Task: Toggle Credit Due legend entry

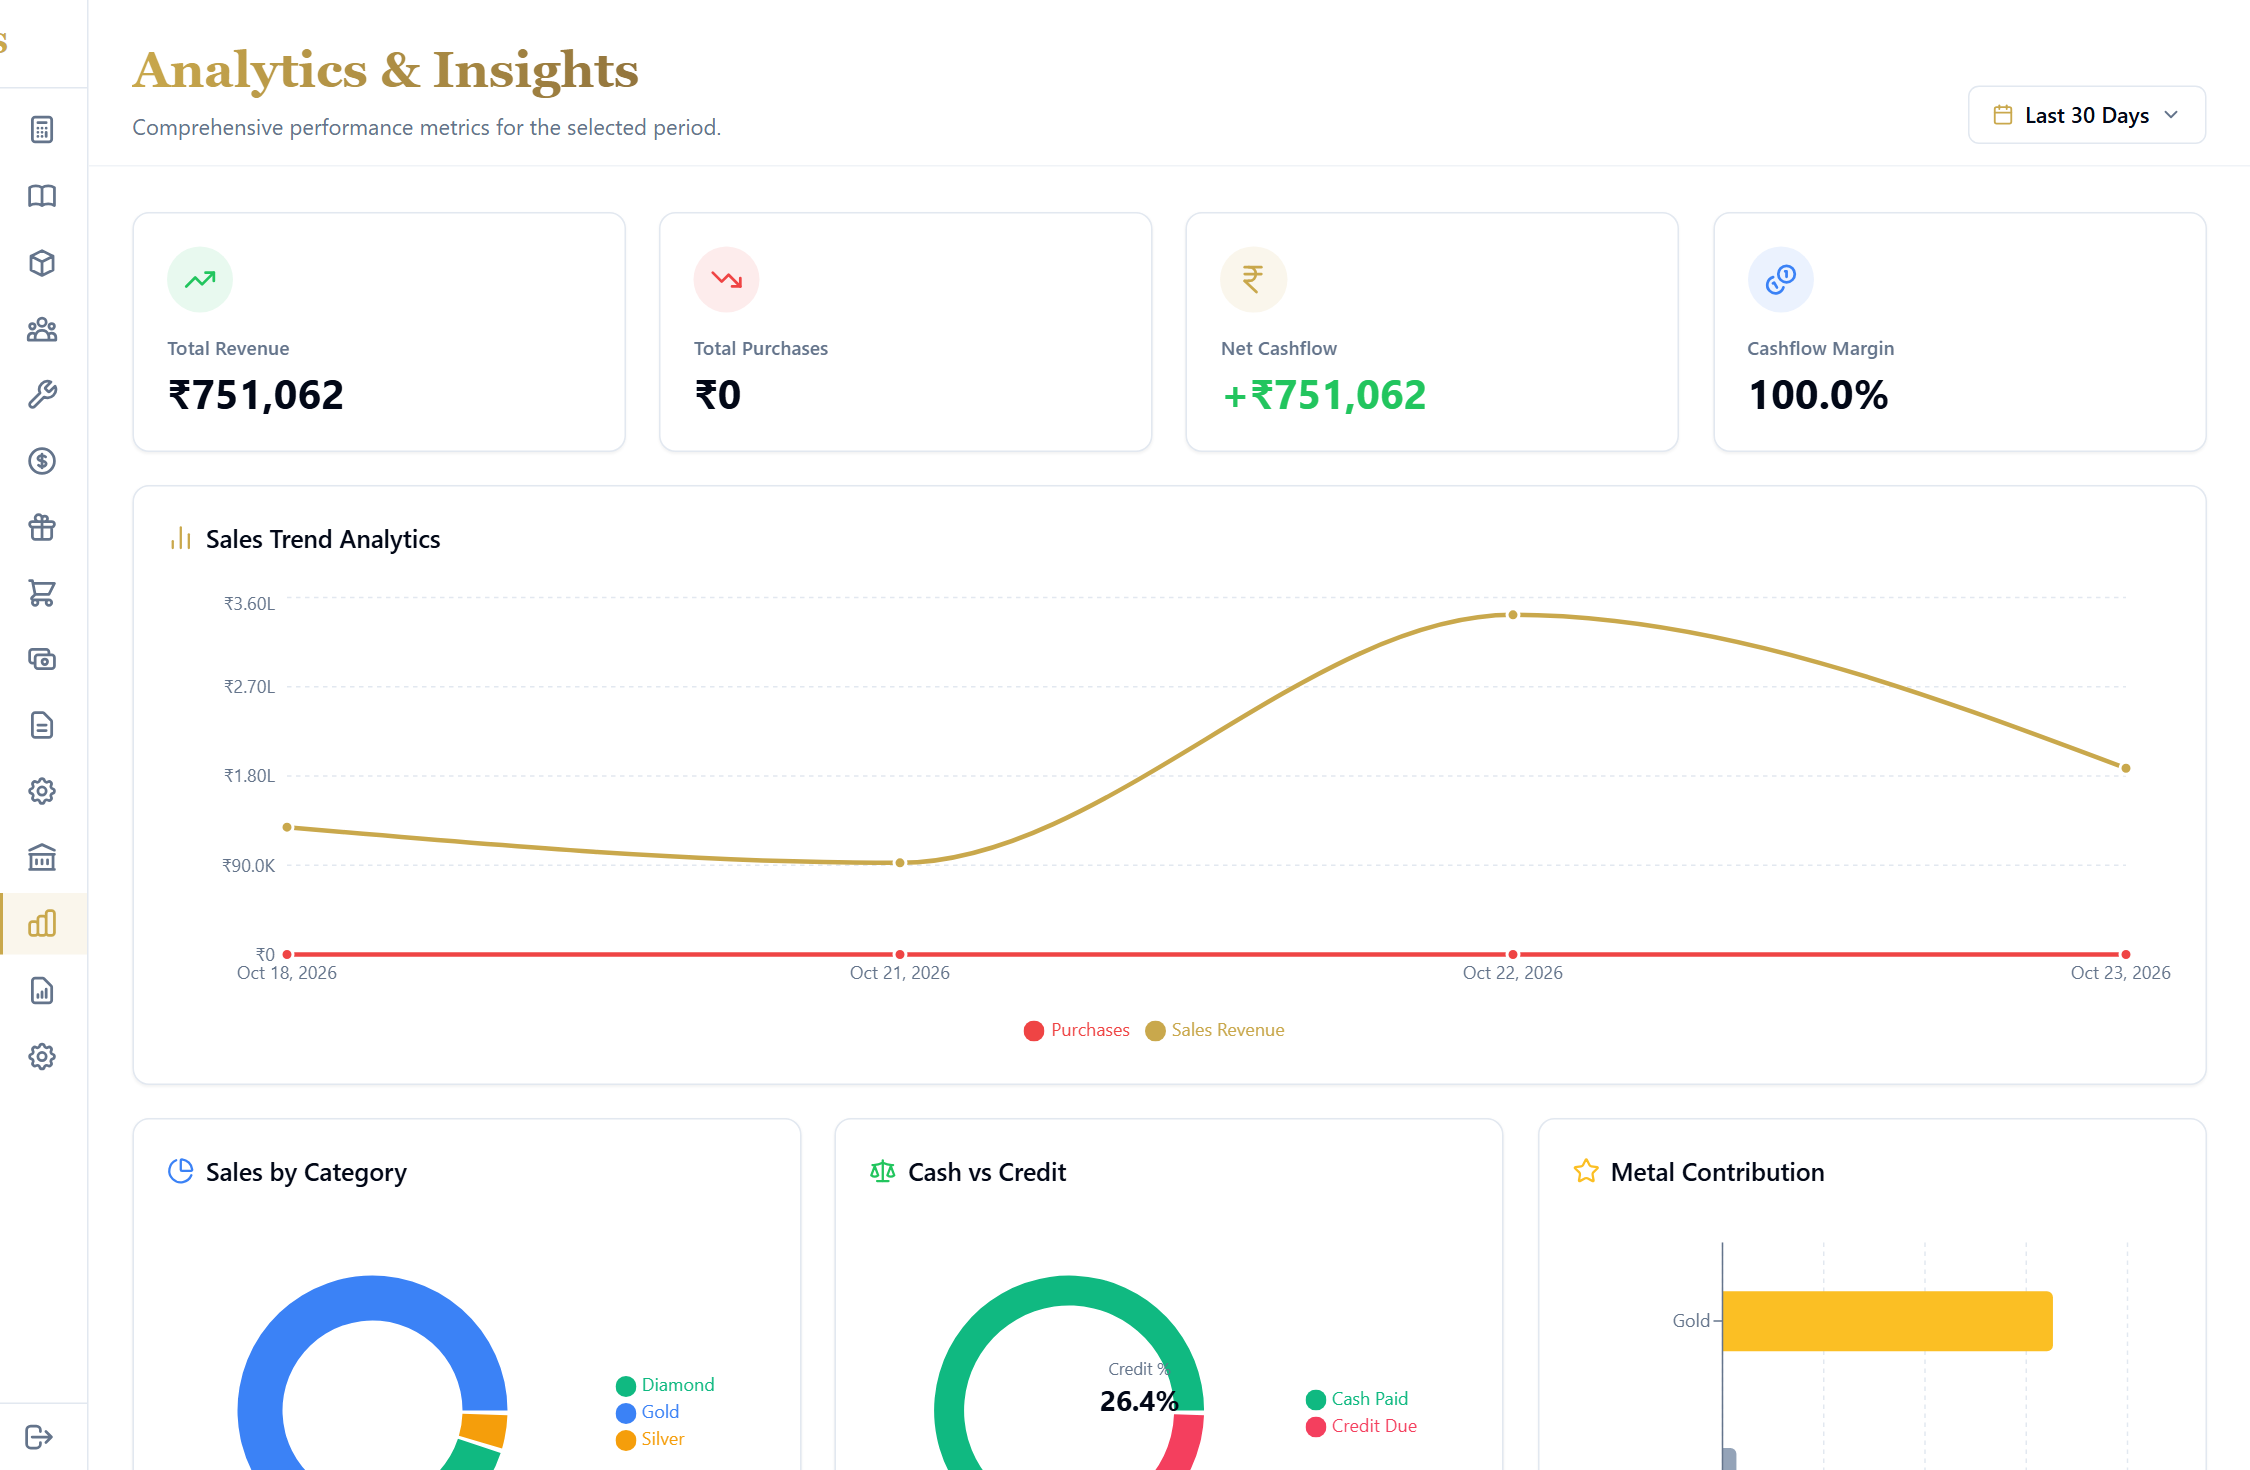Action: coord(1362,1426)
